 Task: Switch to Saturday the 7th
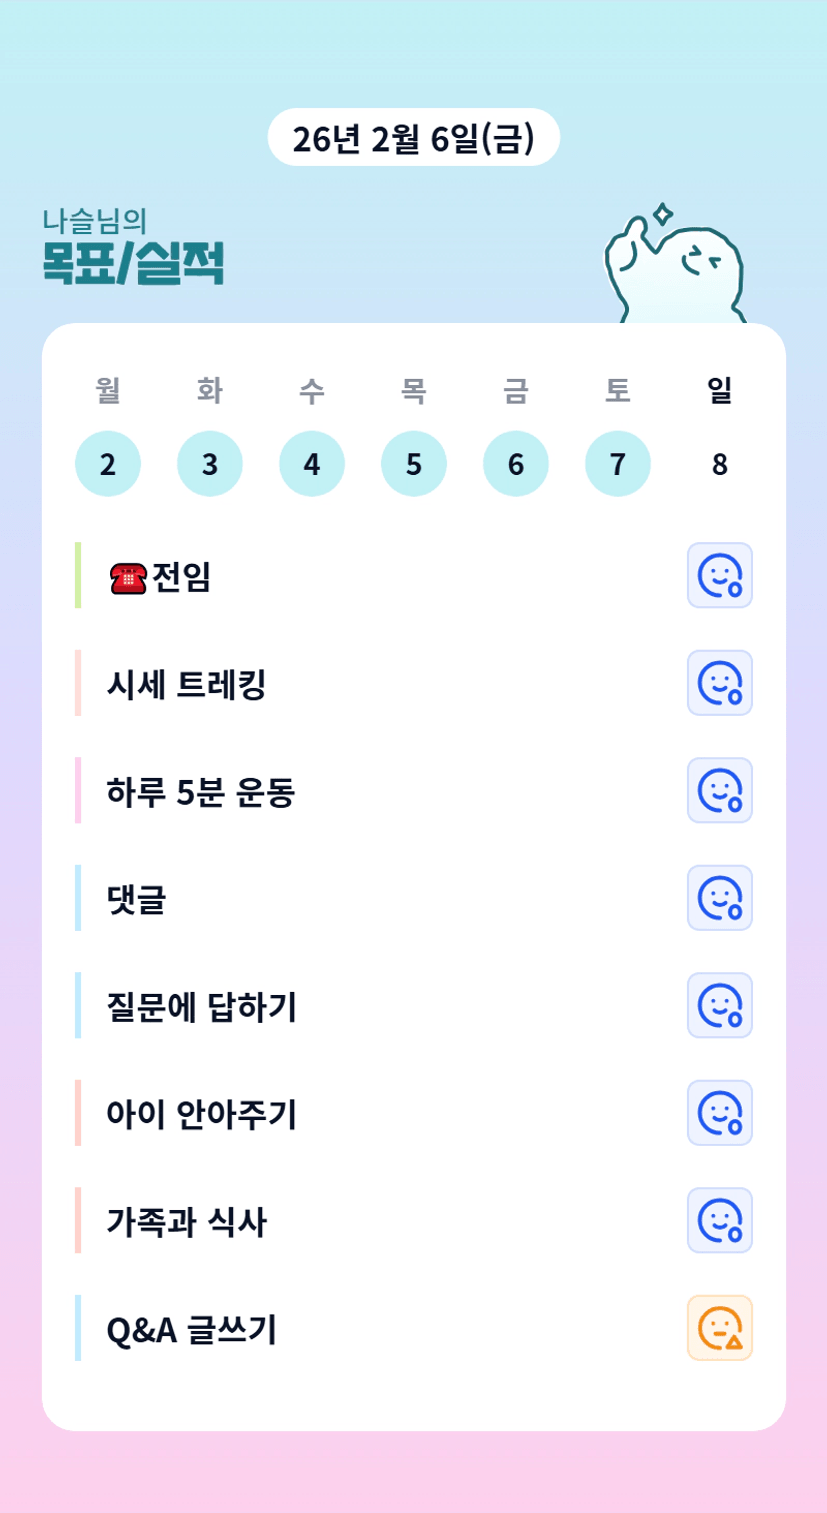tap(618, 464)
